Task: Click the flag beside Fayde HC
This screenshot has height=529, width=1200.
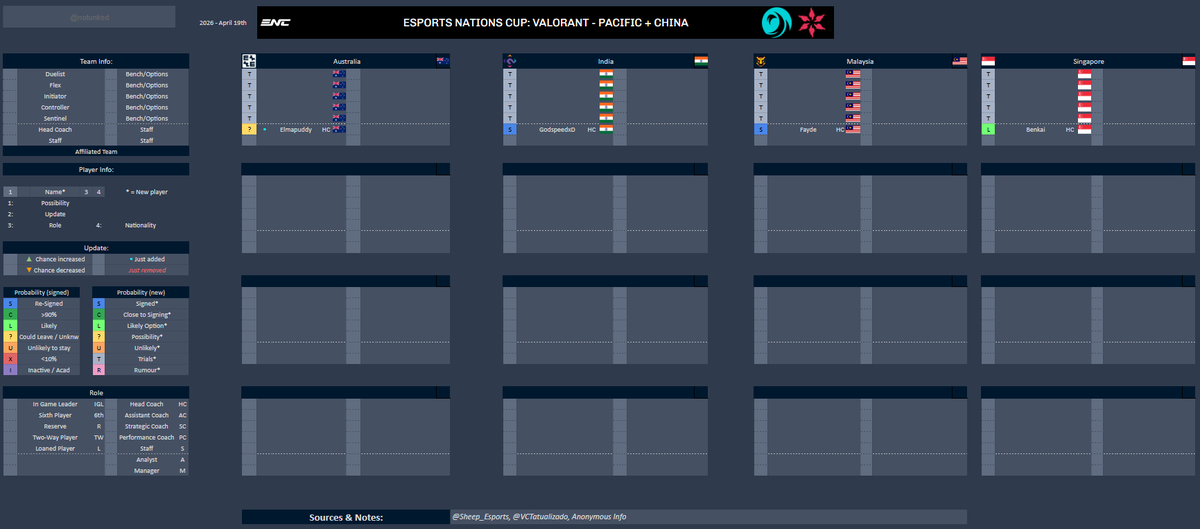Action: 853,129
